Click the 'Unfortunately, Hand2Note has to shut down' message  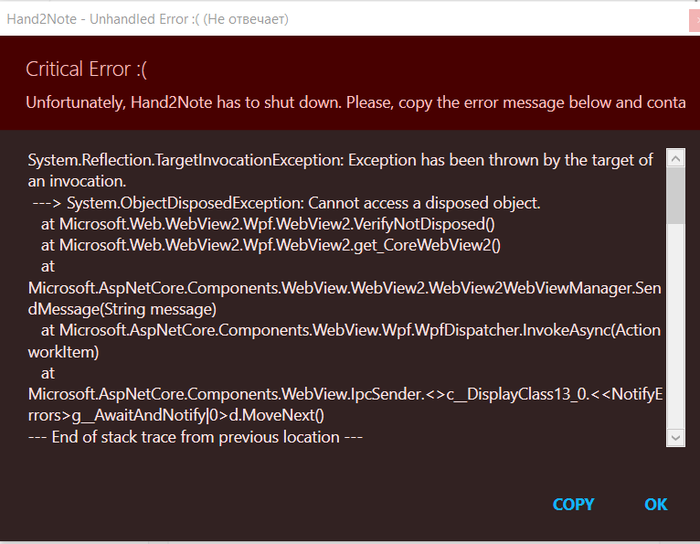[x=356, y=103]
